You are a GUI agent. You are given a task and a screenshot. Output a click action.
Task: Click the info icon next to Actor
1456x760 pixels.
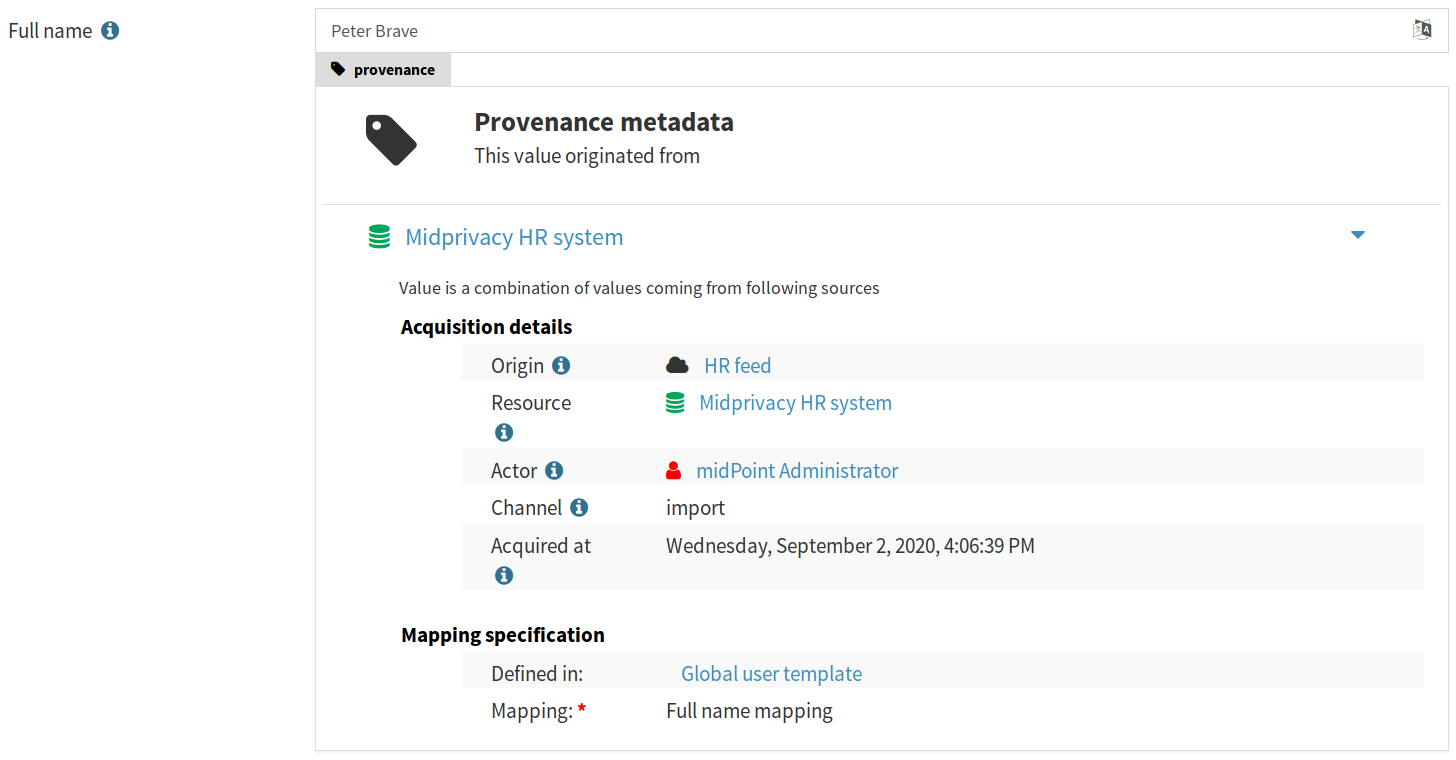tap(556, 469)
